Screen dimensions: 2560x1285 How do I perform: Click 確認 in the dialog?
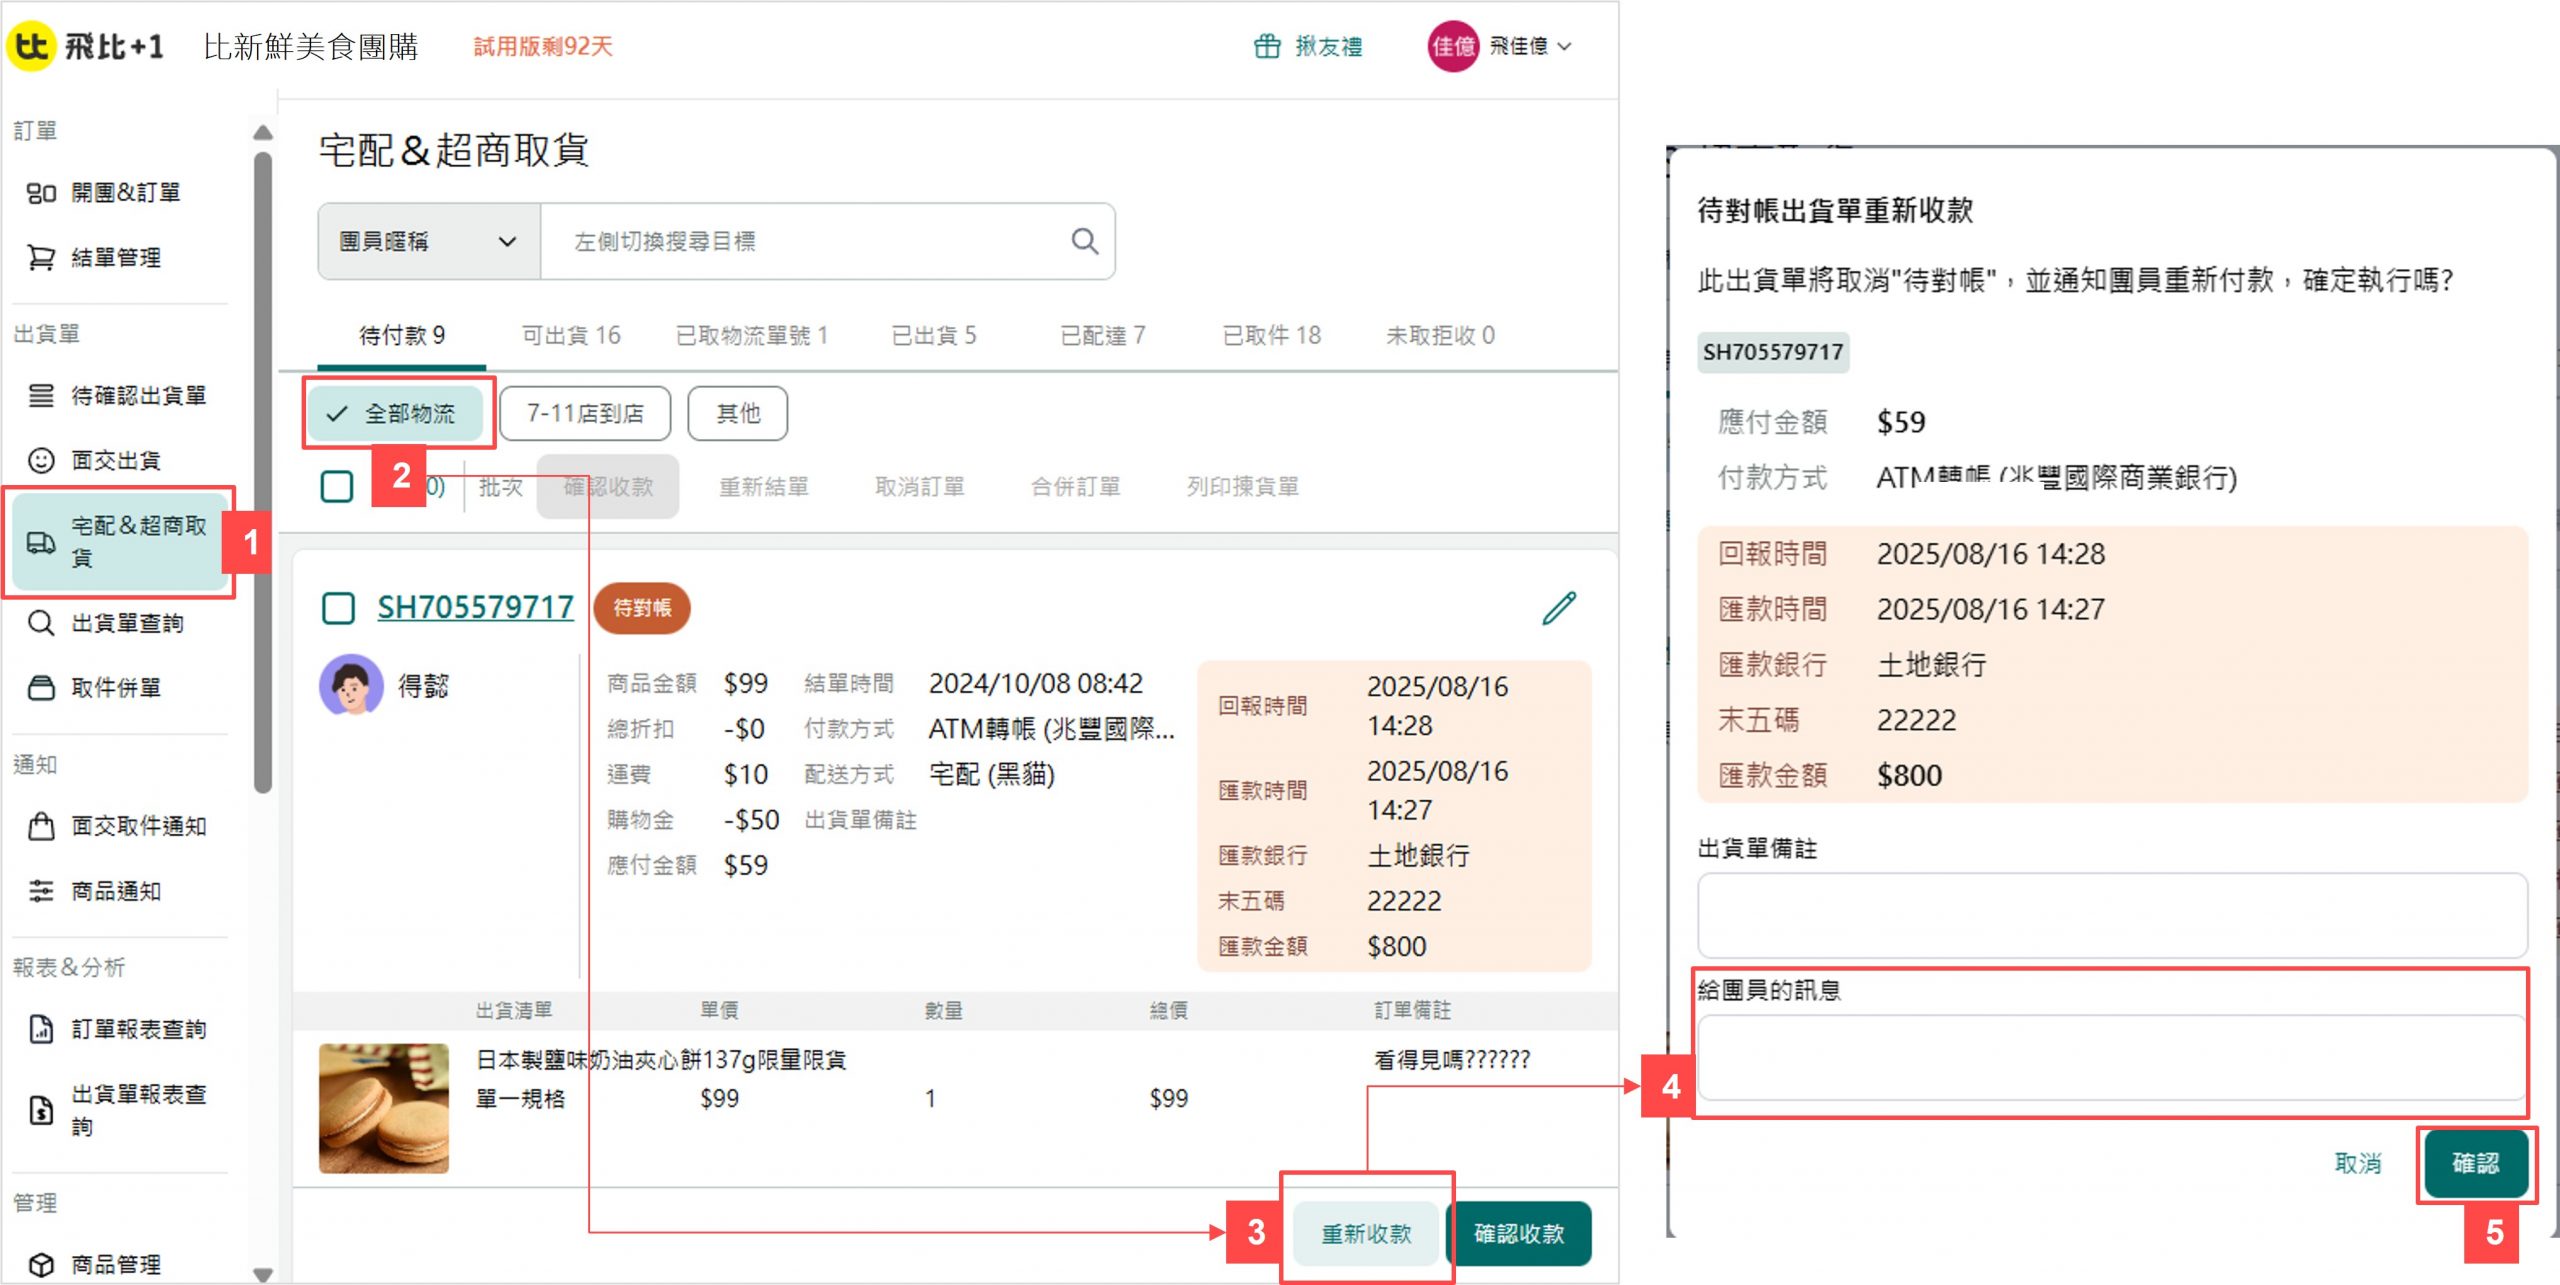[x=2474, y=1163]
